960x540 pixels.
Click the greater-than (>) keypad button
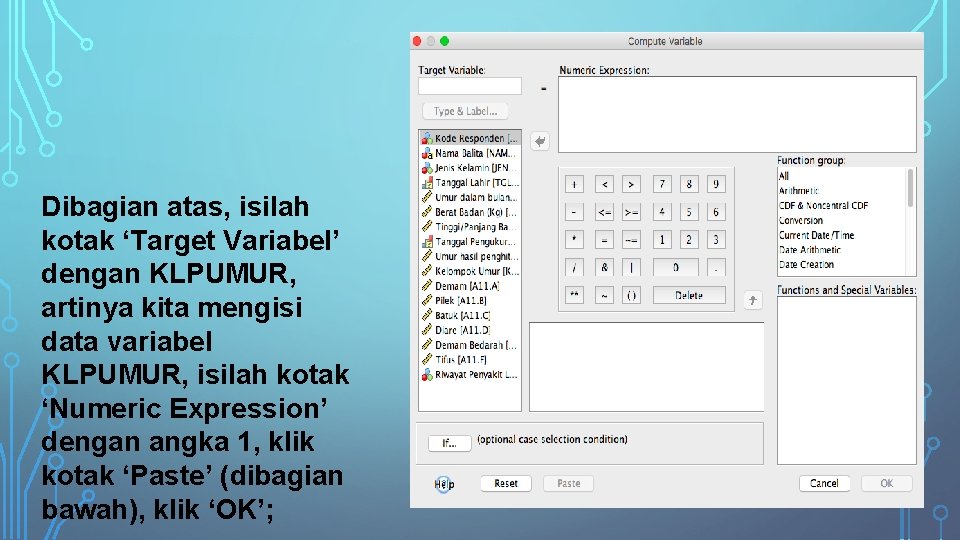pos(631,184)
